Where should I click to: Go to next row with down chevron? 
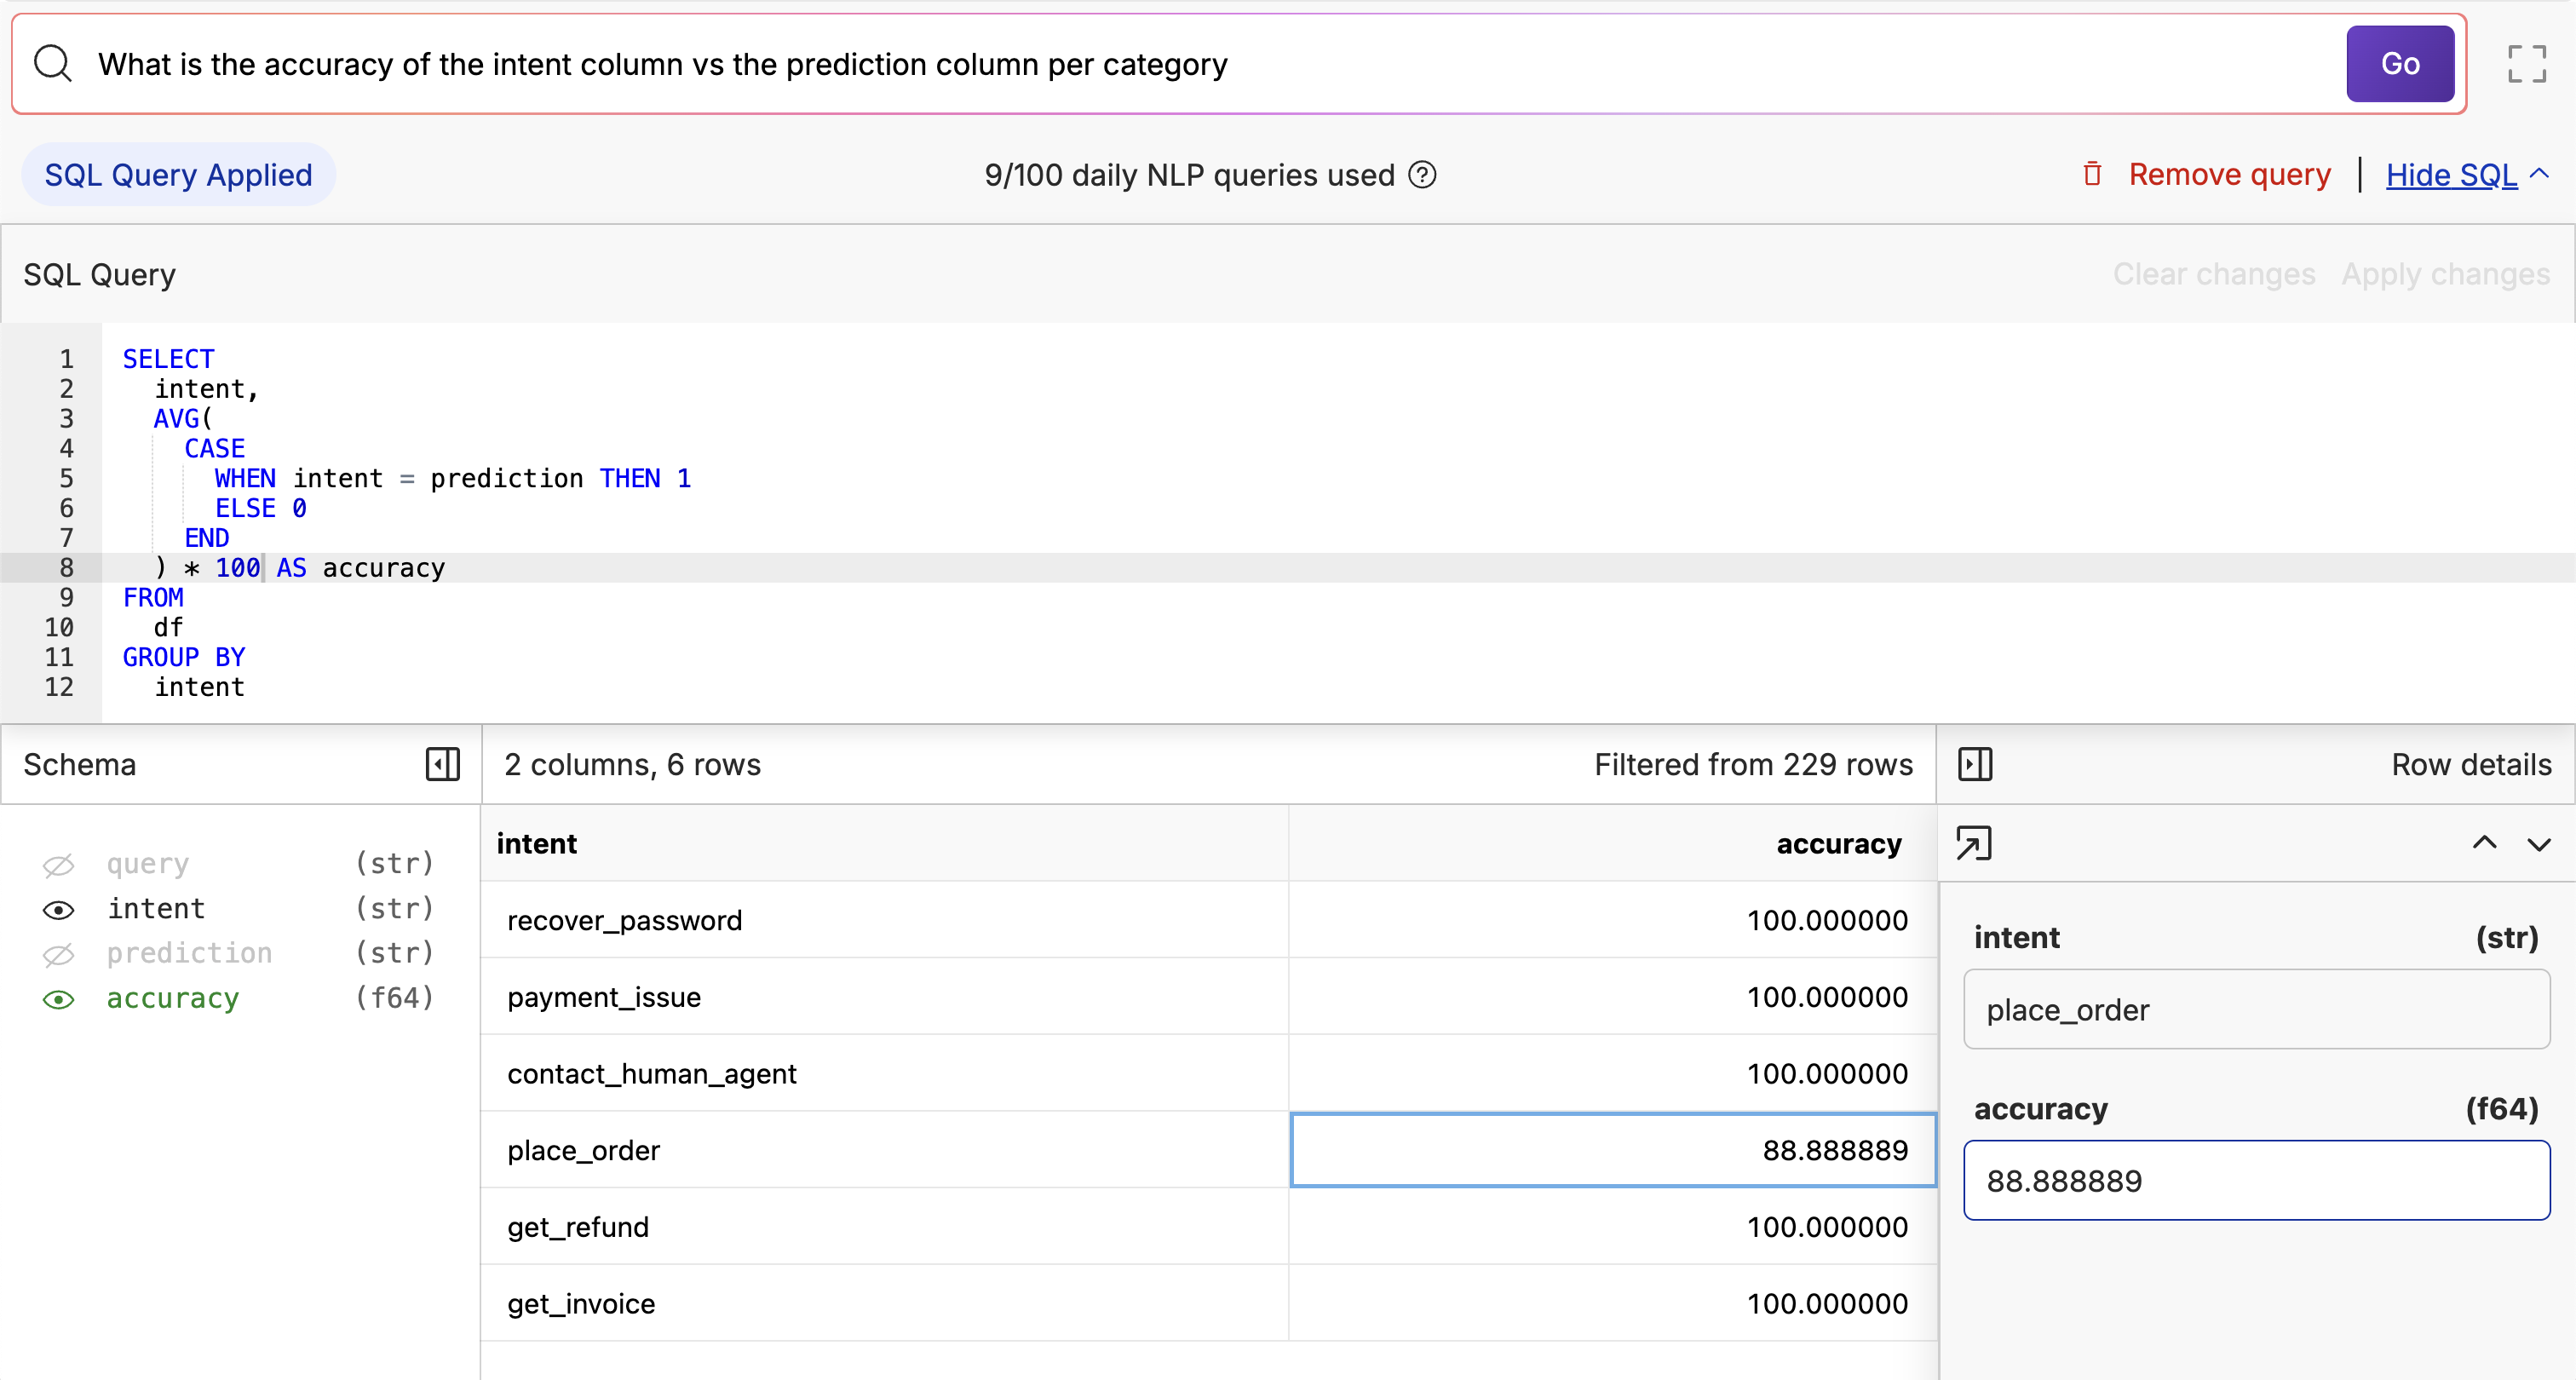click(x=2539, y=844)
